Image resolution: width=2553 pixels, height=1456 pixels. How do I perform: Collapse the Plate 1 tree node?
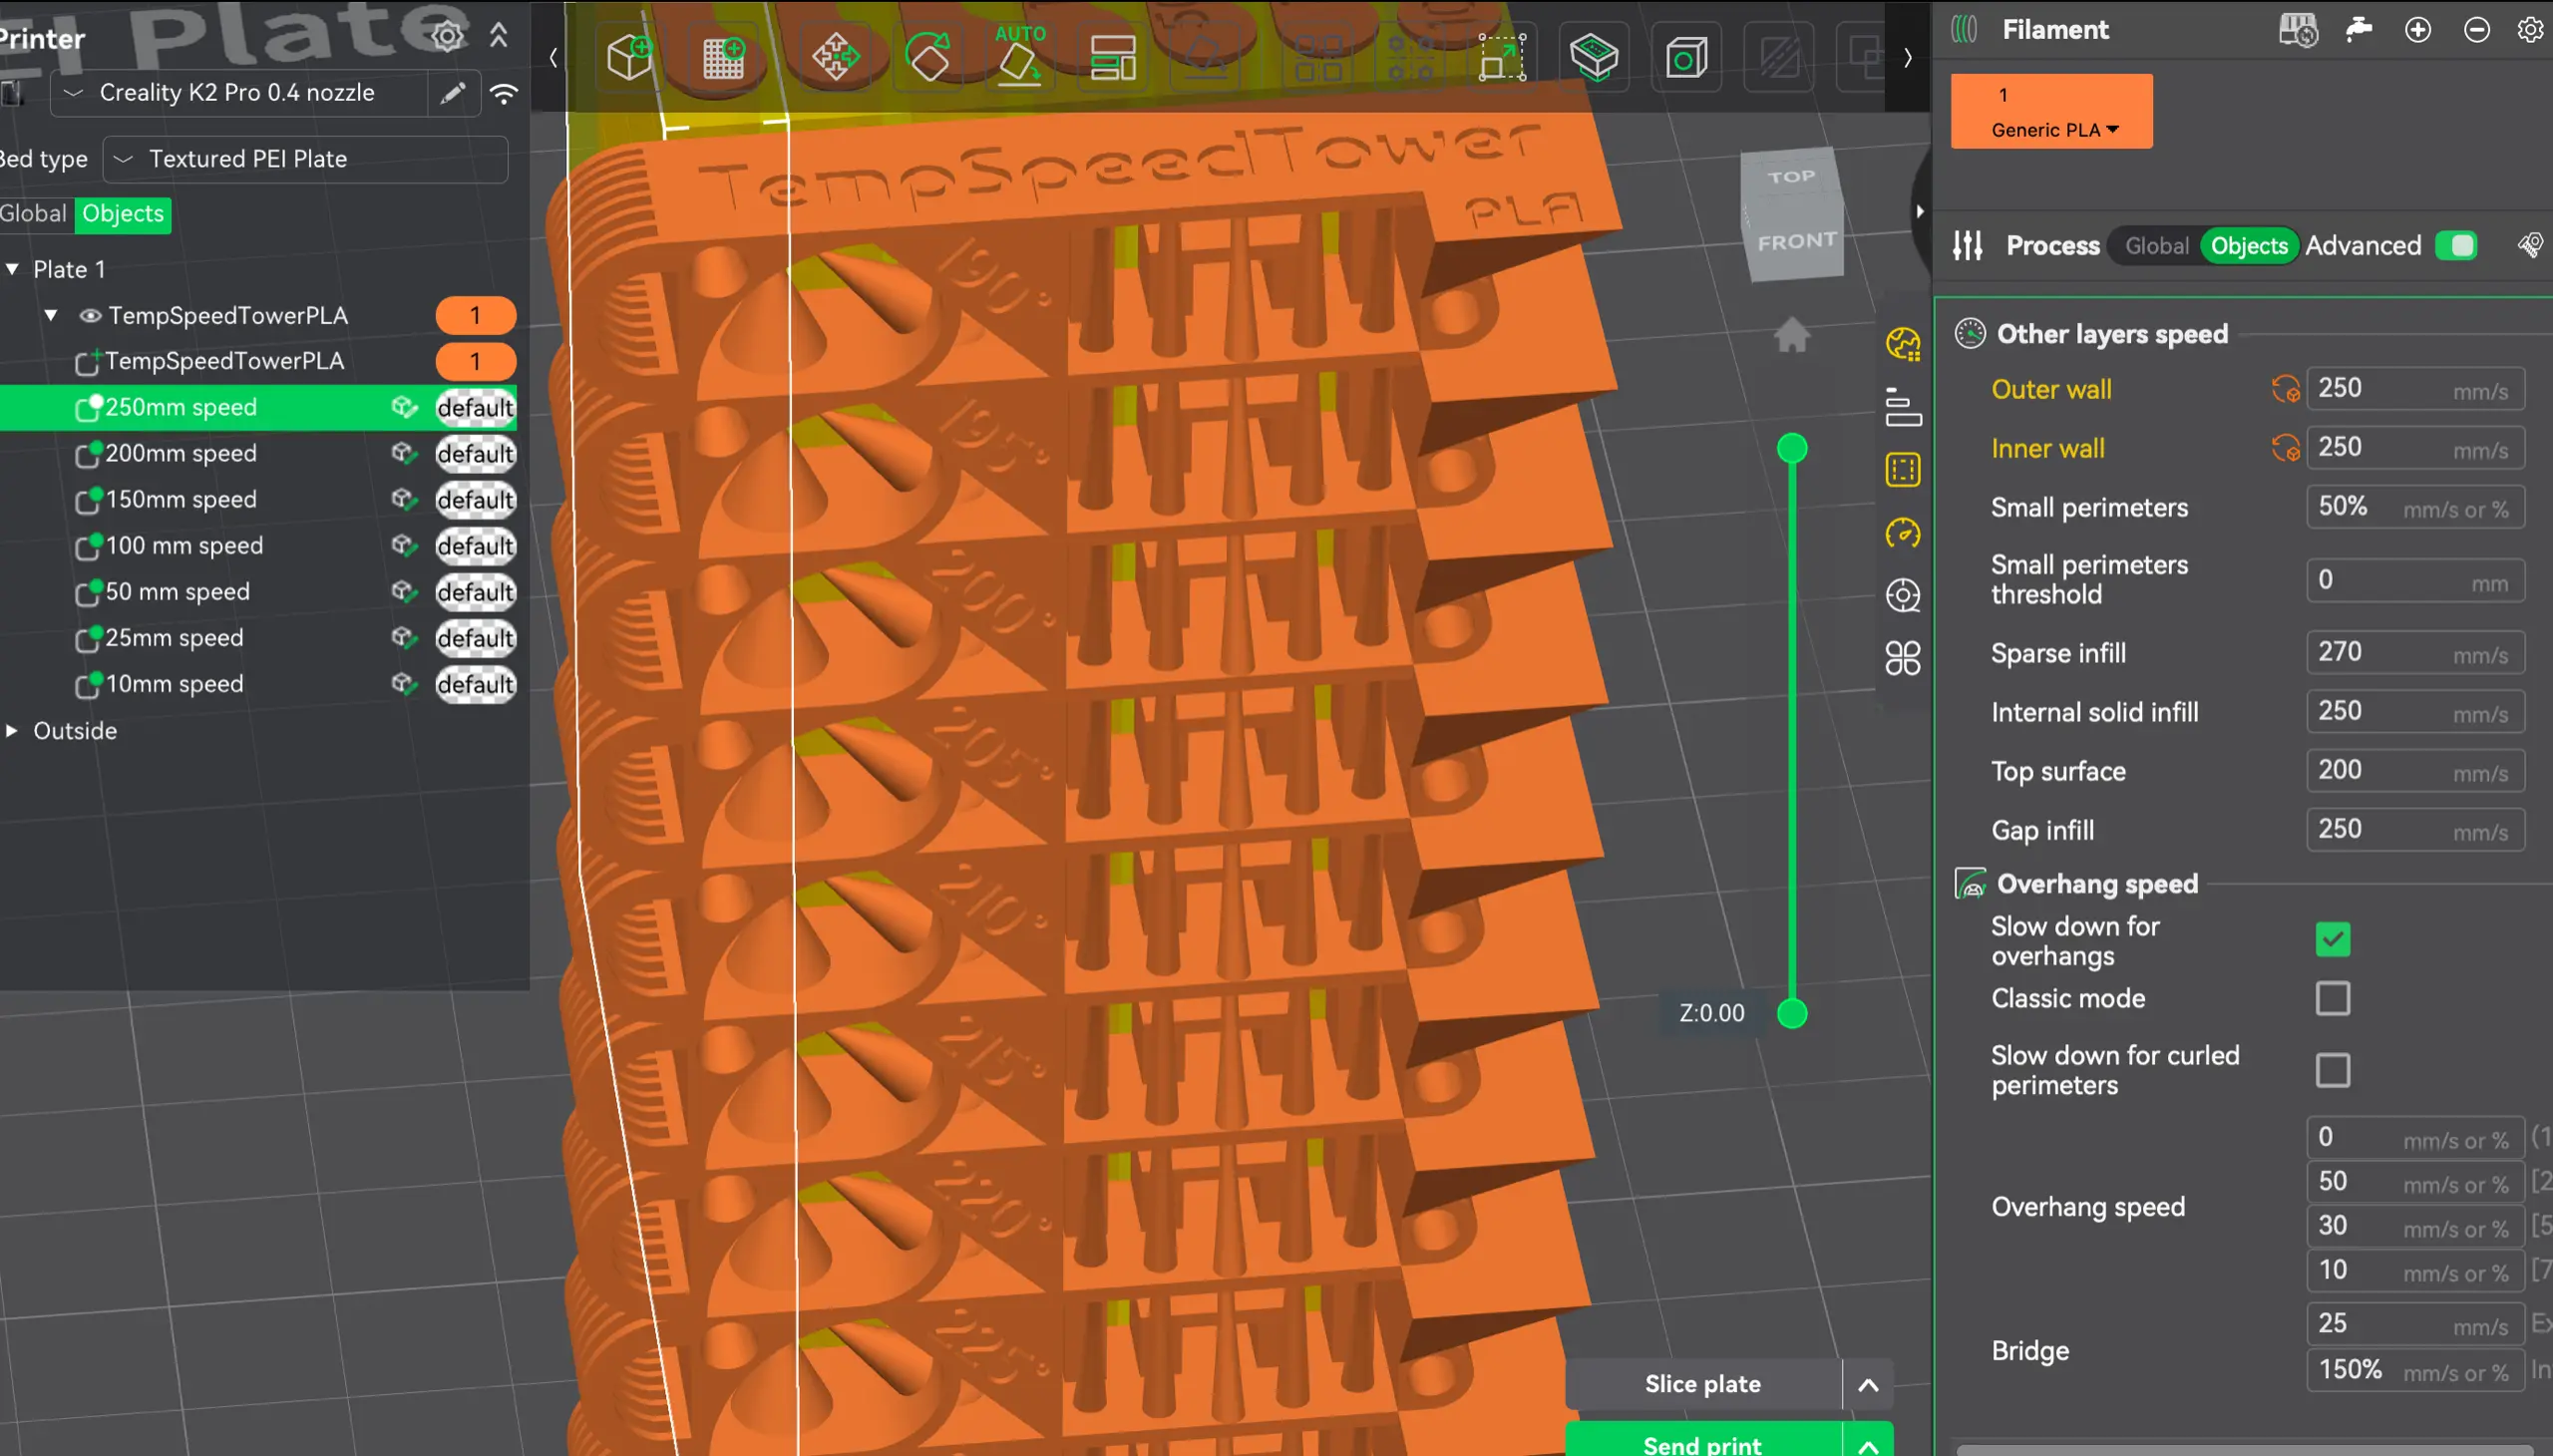coord(12,269)
